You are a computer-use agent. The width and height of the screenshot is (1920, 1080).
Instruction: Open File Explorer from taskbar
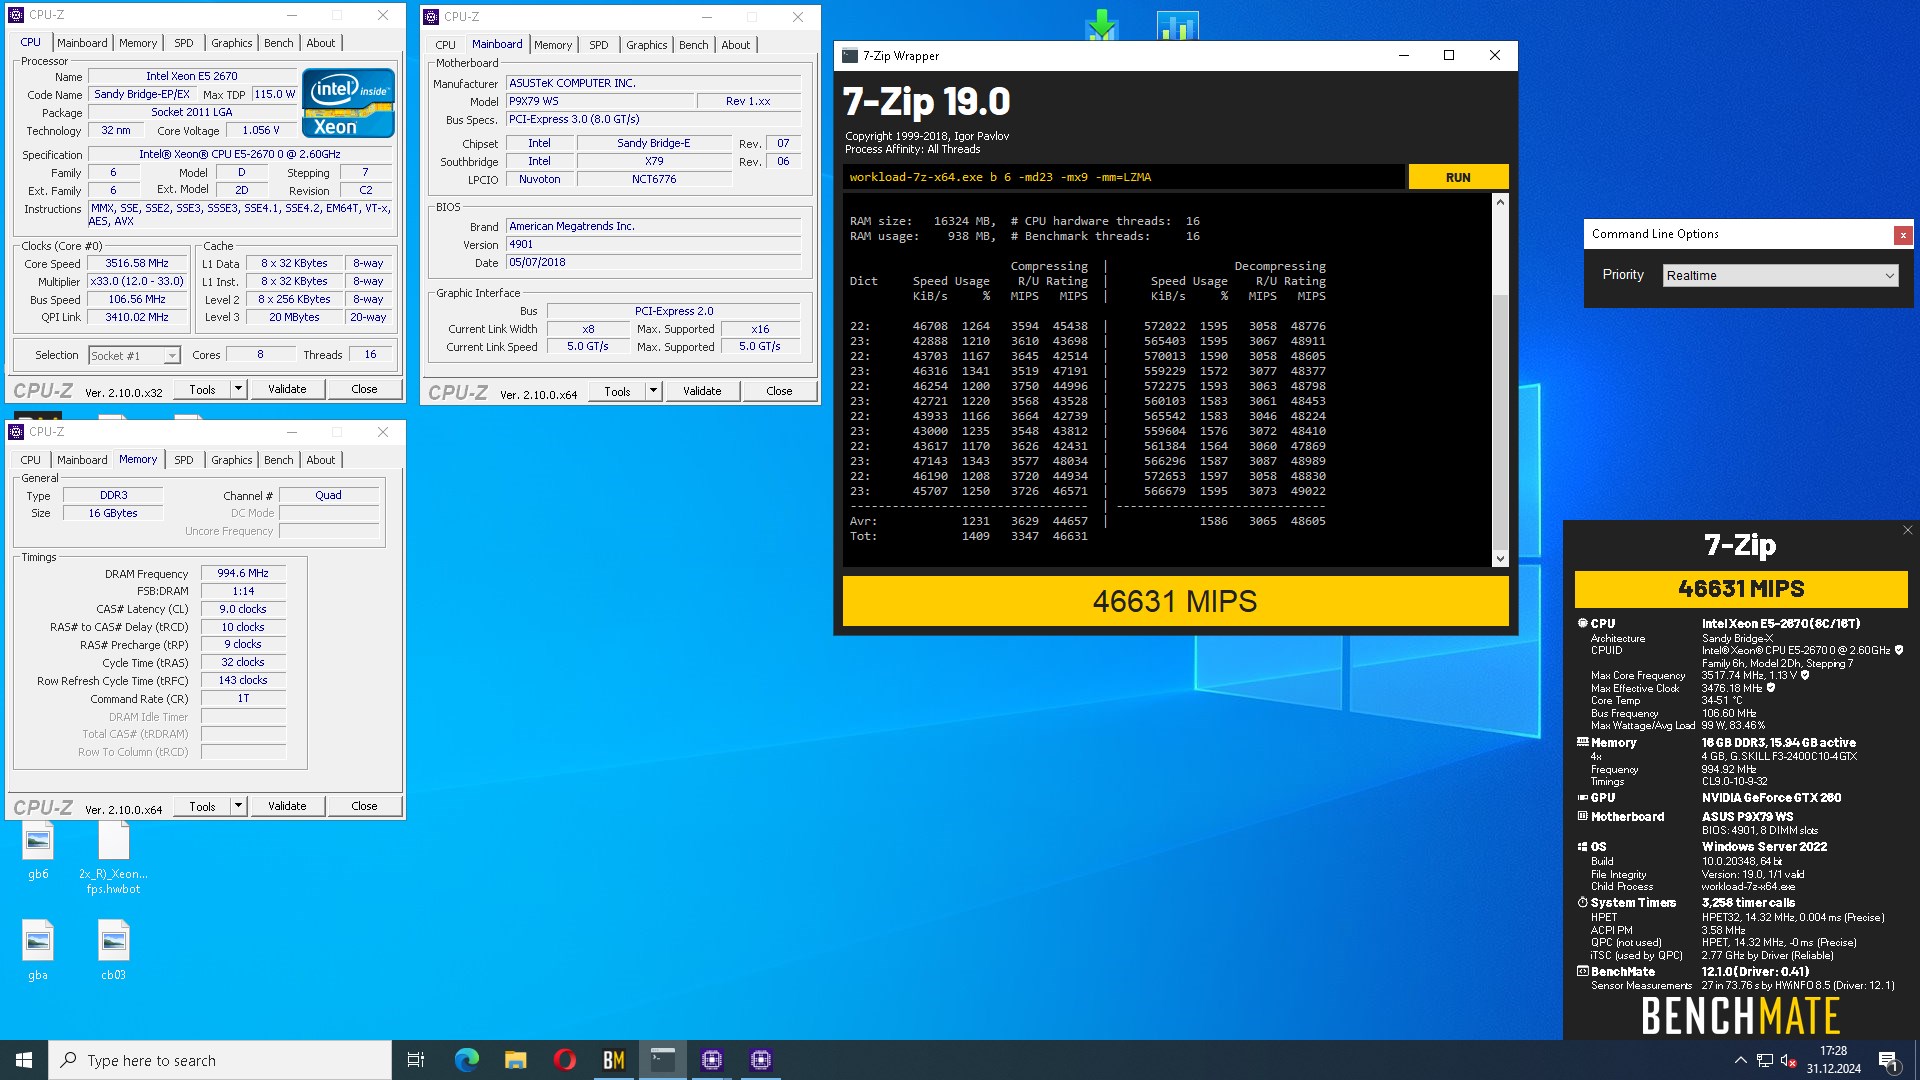click(515, 1060)
